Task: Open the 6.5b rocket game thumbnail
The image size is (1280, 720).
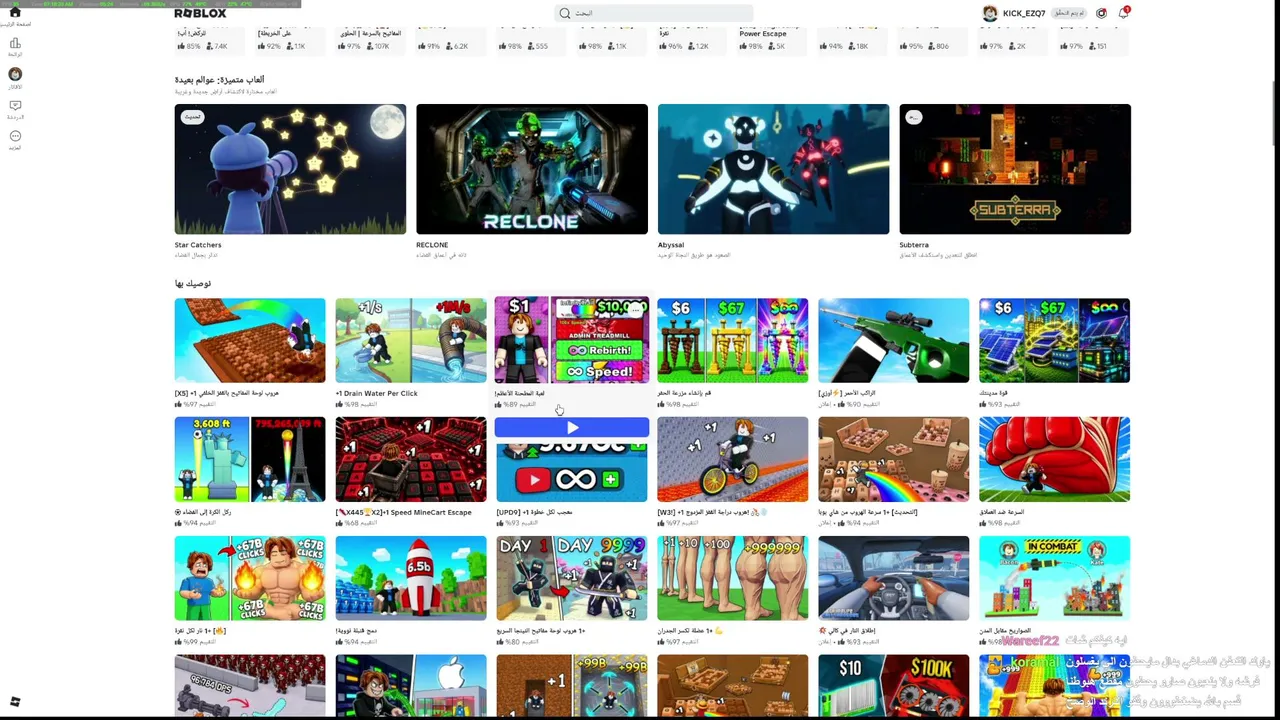Action: pos(411,579)
